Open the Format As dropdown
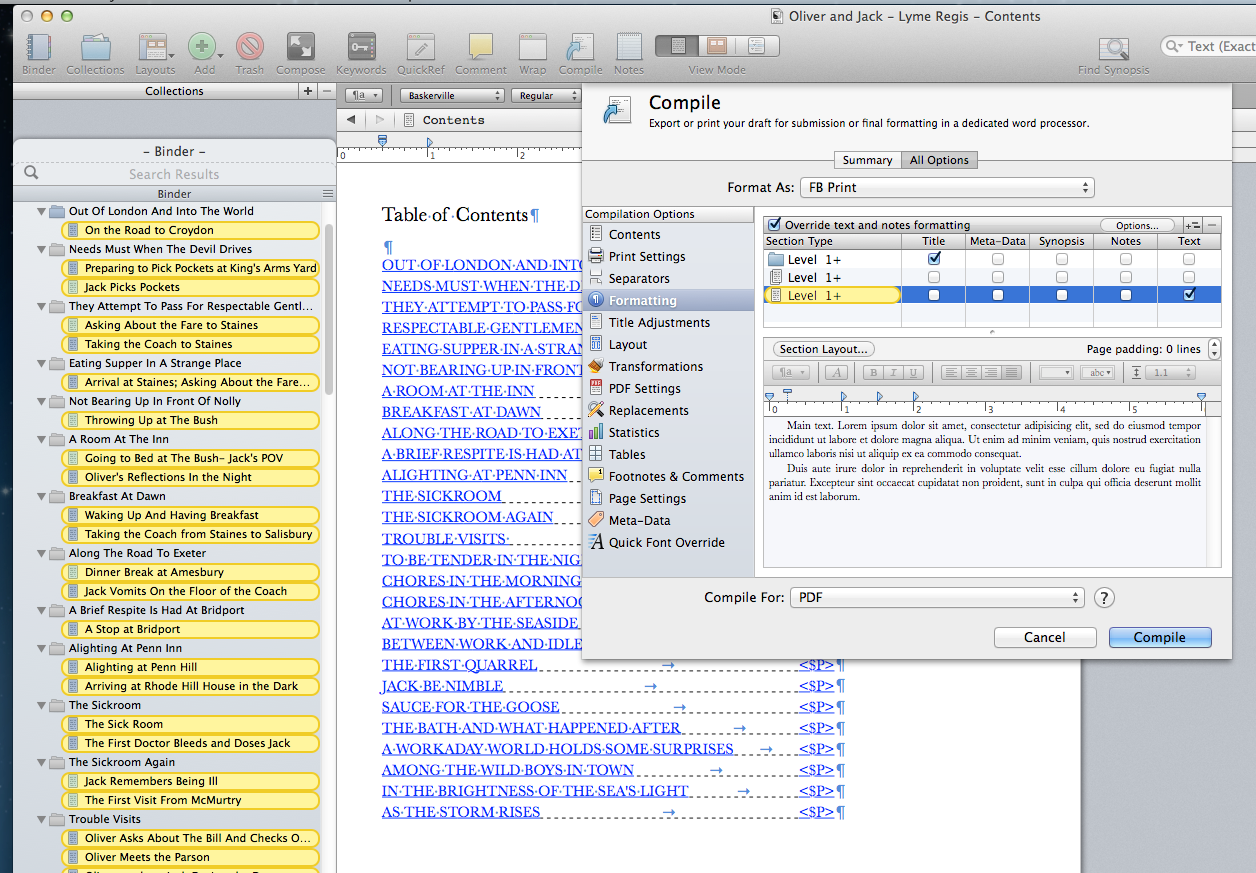The image size is (1256, 873). pyautogui.click(x=947, y=188)
